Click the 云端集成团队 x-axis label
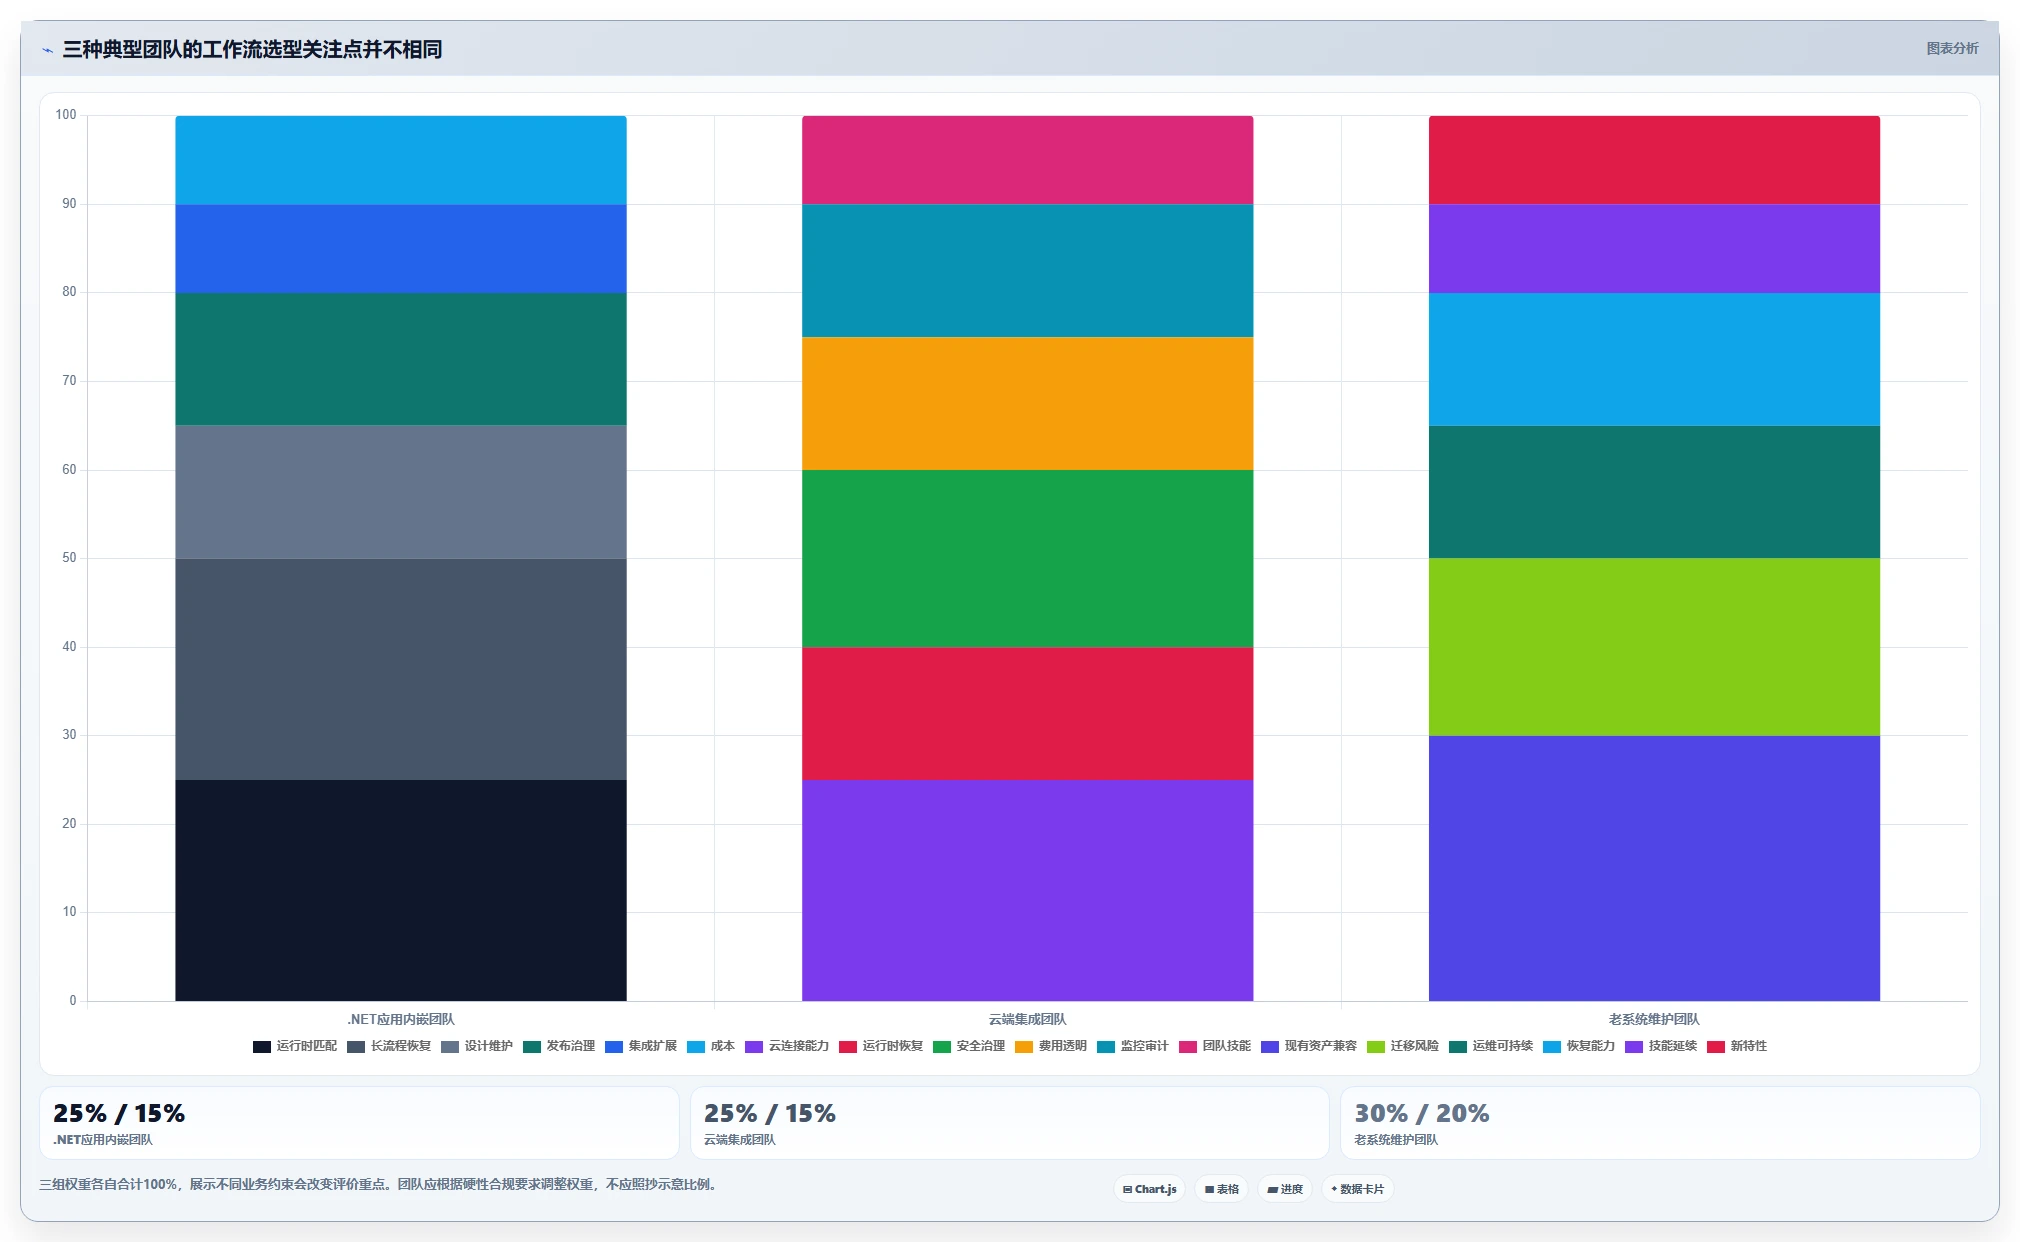 1027,1019
